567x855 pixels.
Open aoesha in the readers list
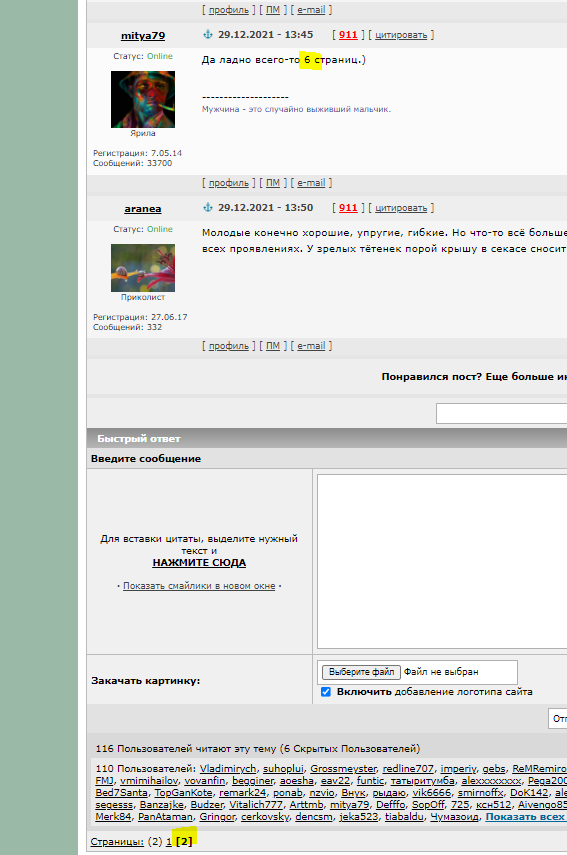tap(297, 781)
